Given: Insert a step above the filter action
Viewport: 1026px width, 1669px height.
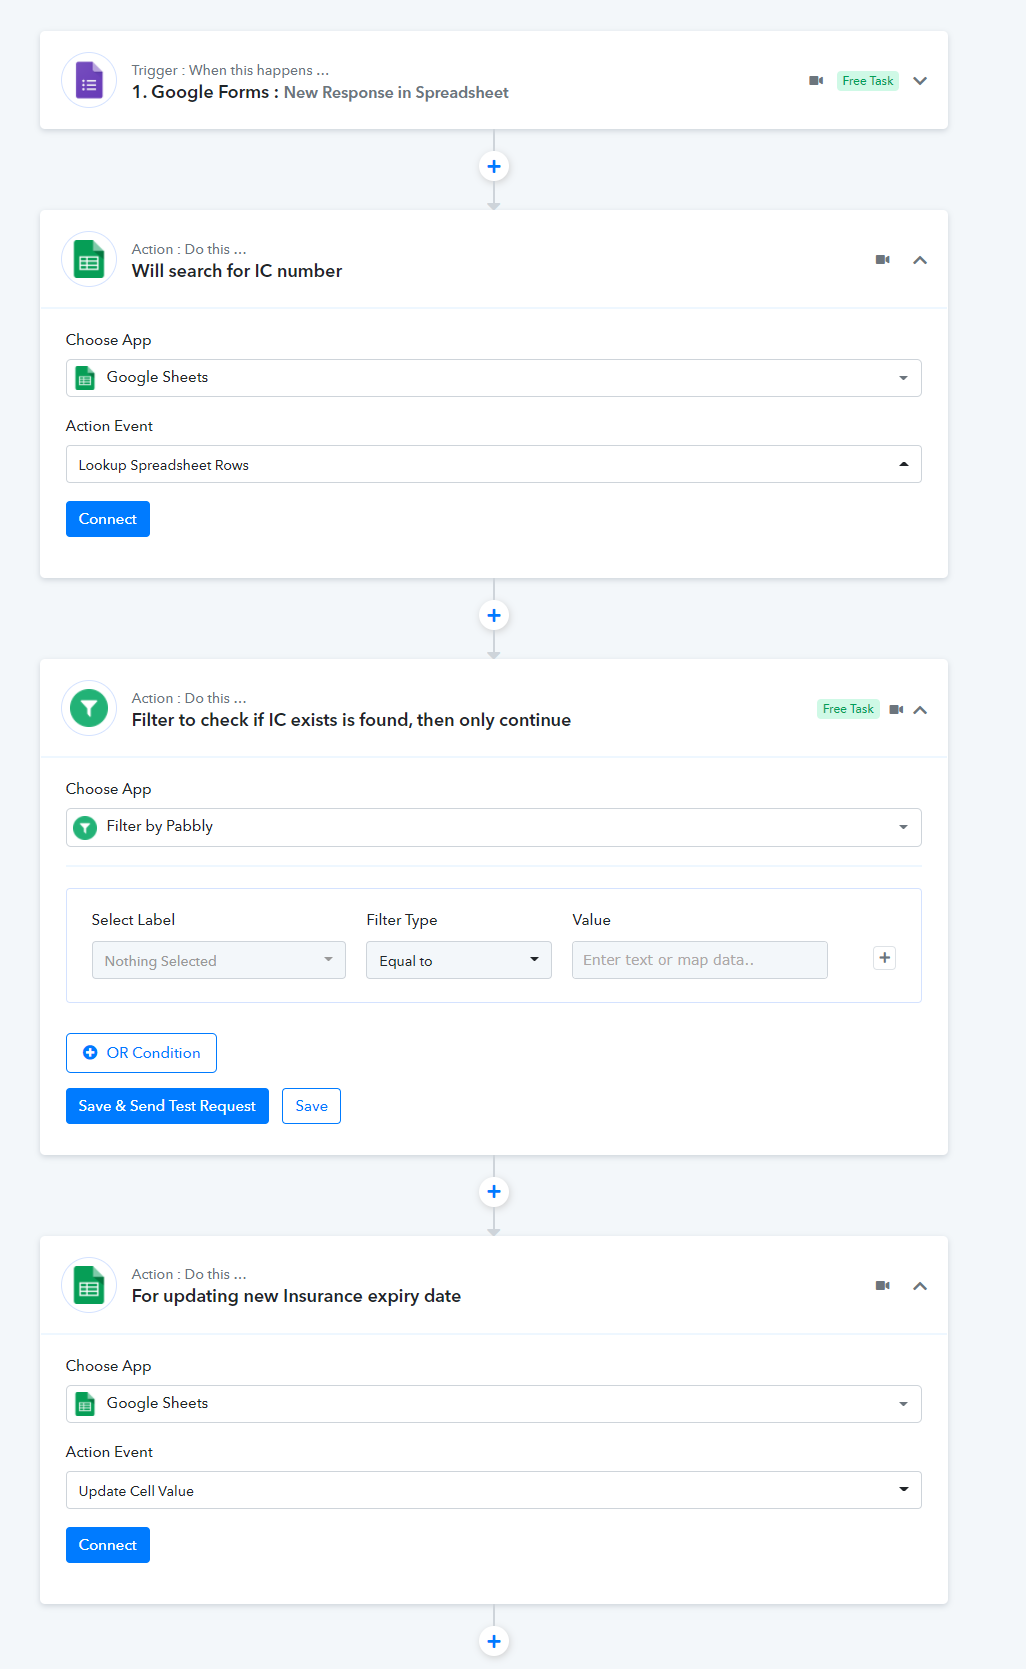Looking at the screenshot, I should point(494,615).
